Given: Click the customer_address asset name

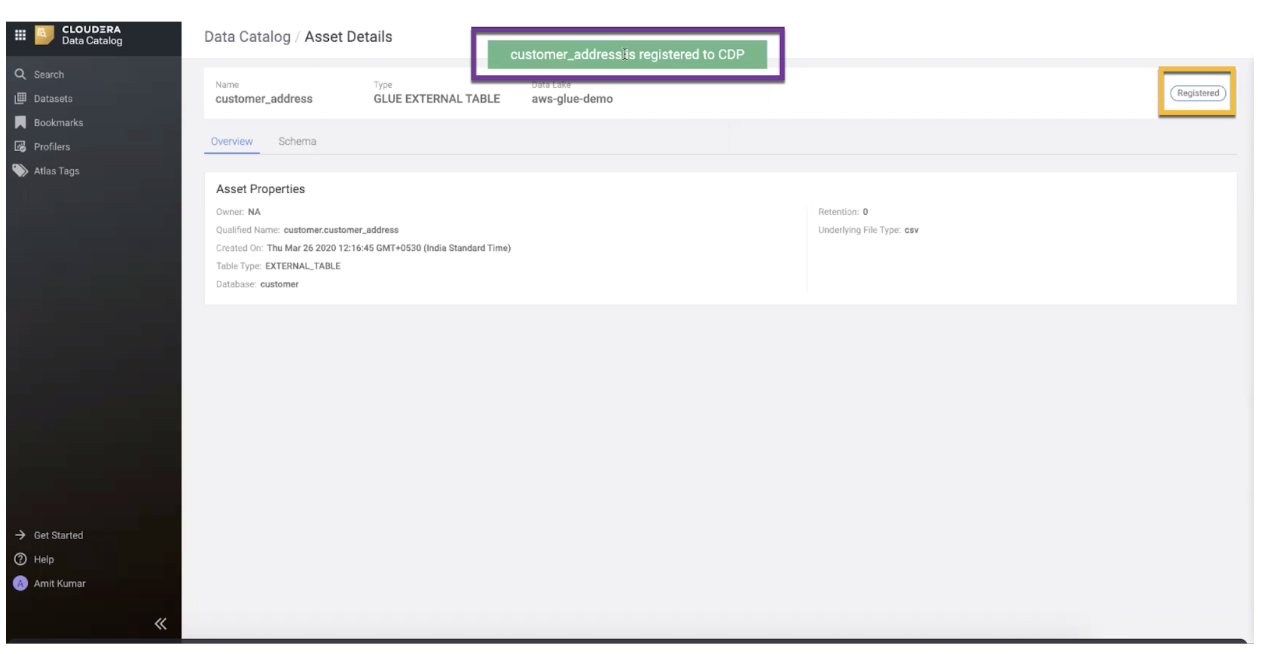Looking at the screenshot, I should (x=264, y=99).
